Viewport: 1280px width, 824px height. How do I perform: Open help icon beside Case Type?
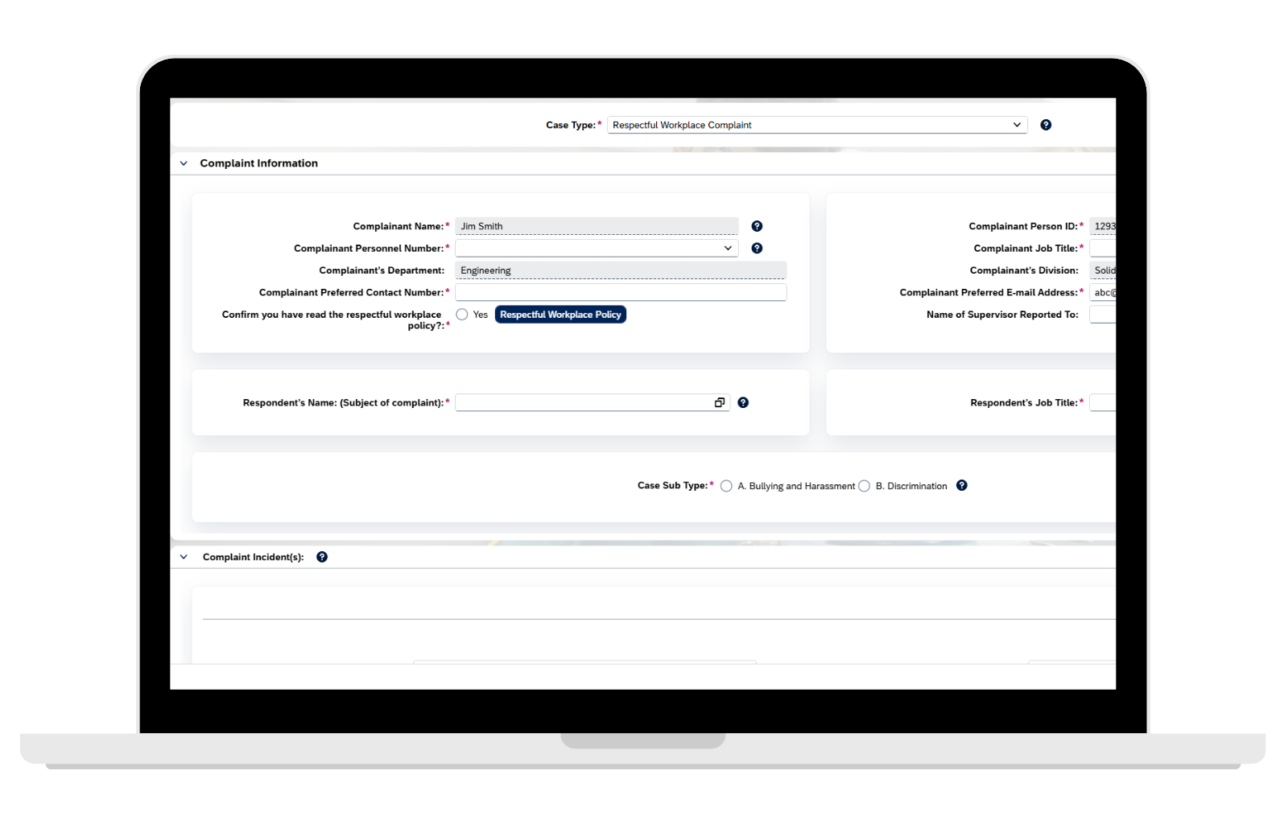[x=1046, y=125]
